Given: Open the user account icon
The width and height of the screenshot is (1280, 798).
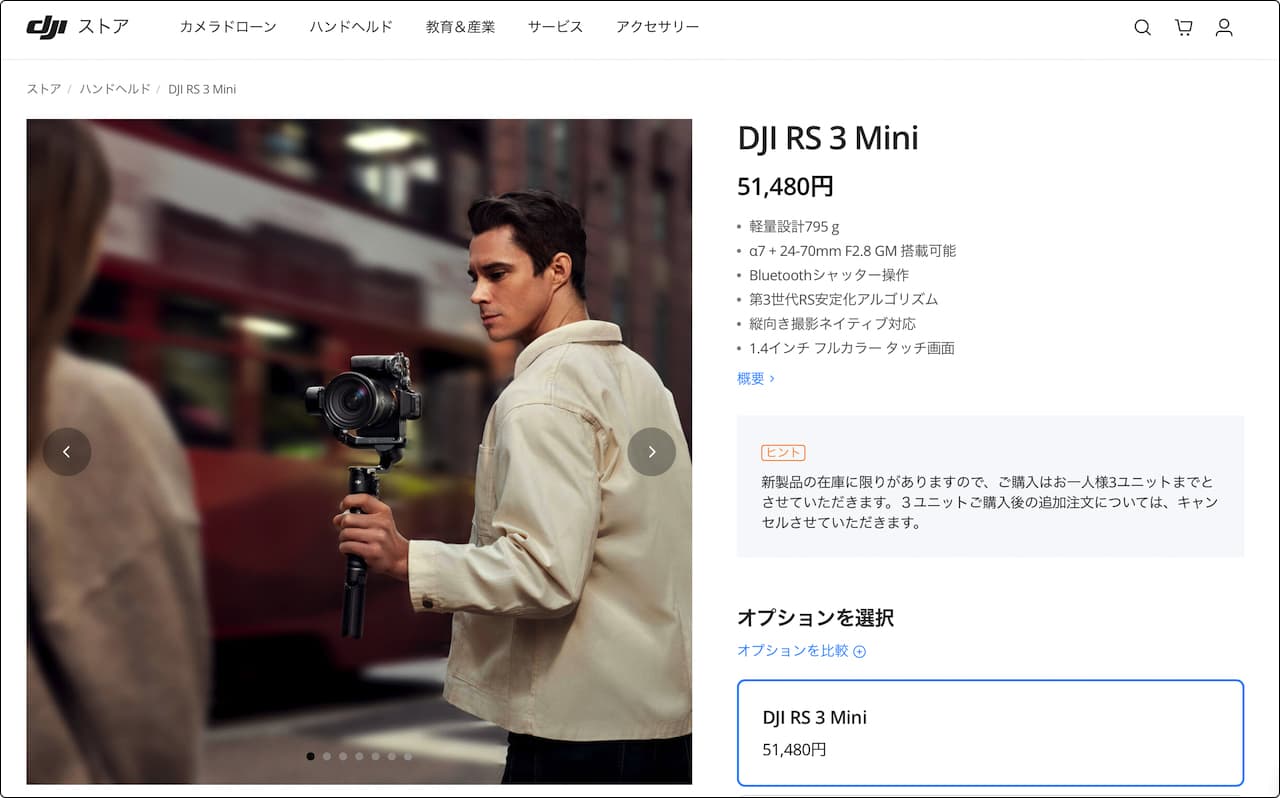Looking at the screenshot, I should (x=1224, y=28).
